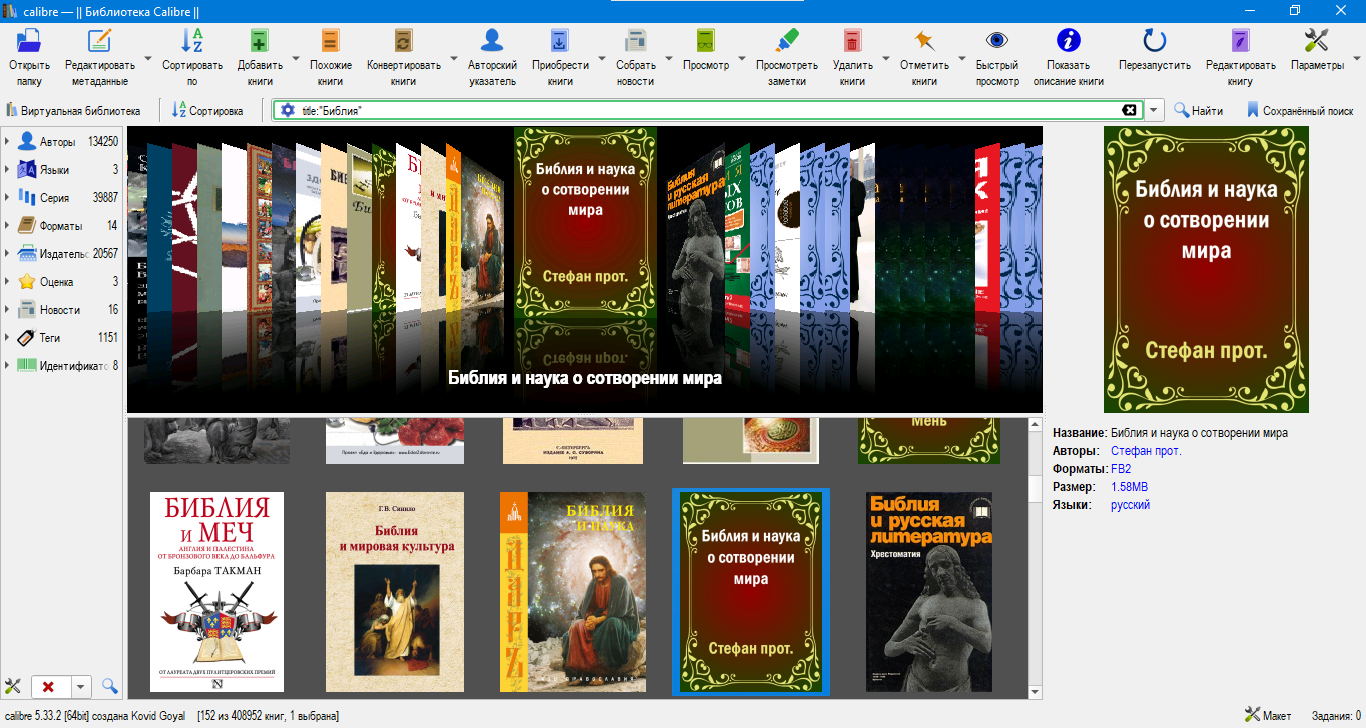Screen dimensions: 1366x728
Task: Select the Библия и наука cover showing Jesus in the grid
Action: [x=573, y=592]
